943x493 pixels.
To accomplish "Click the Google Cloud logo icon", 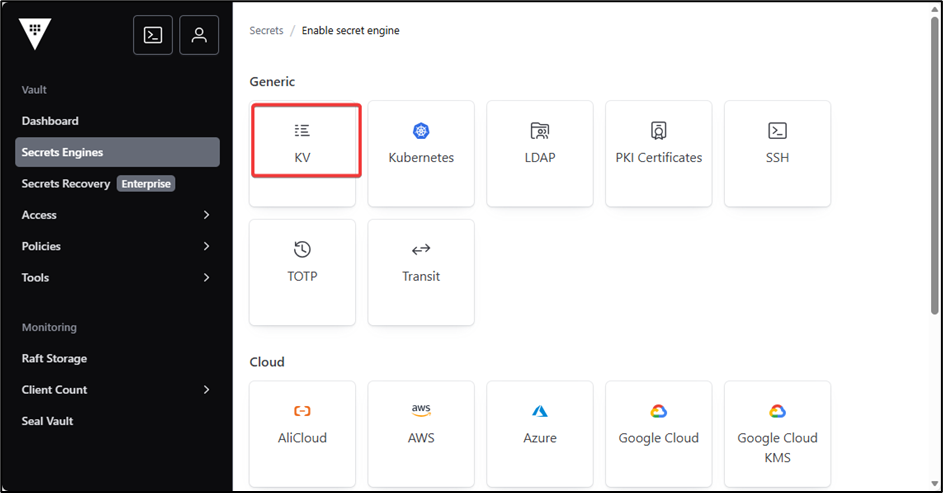I will 659,411.
